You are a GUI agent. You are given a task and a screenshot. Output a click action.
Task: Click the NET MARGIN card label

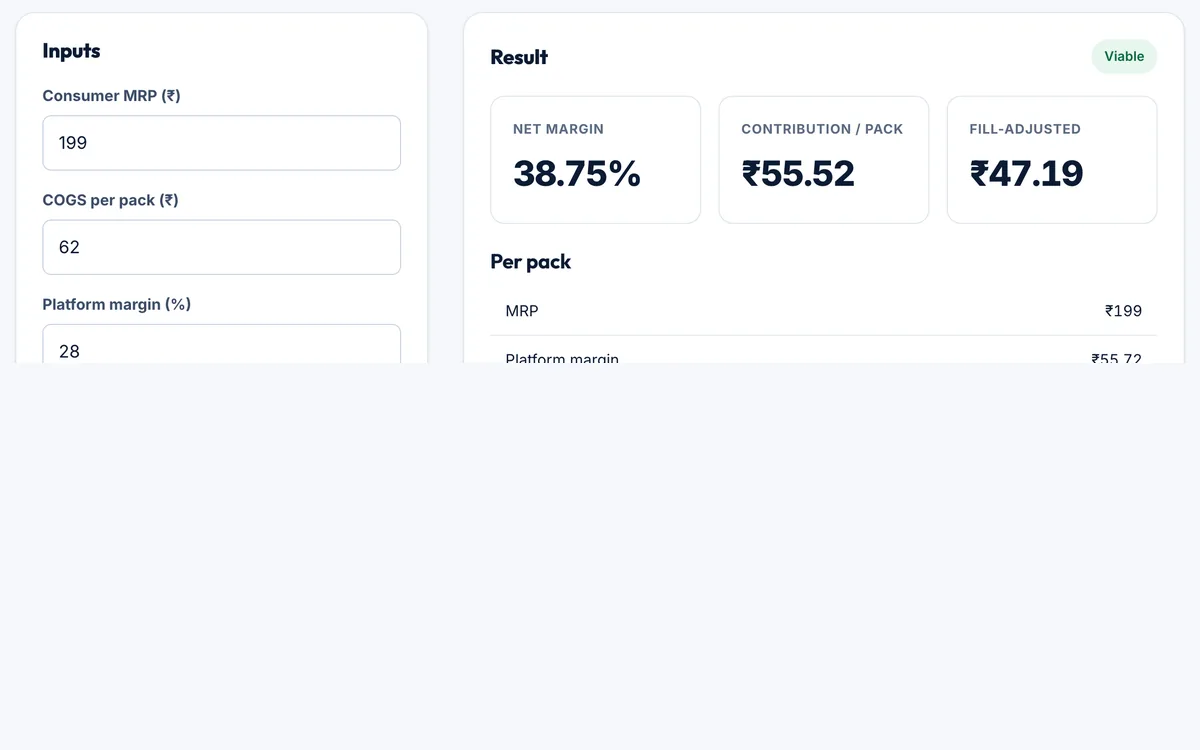558,129
